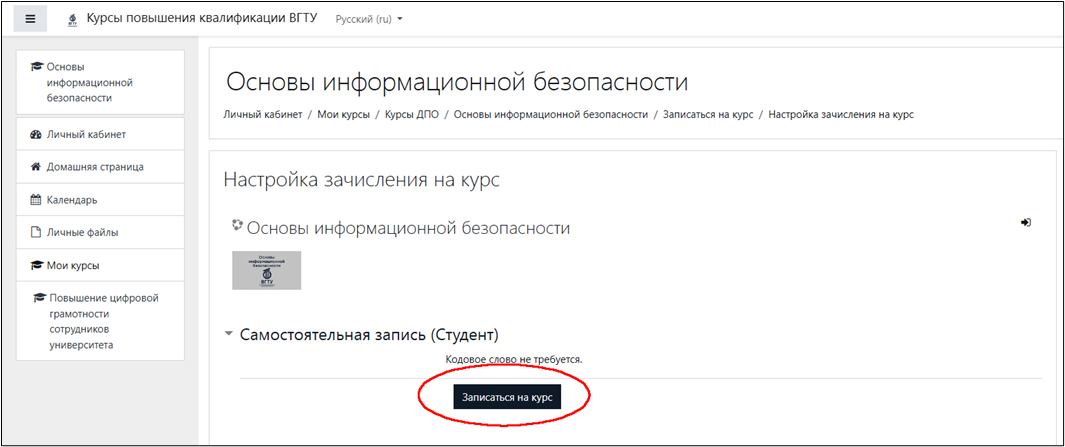This screenshot has height=447, width=1065.
Task: Click the graduation cap icon beside Мои курсы
Action: (36, 266)
